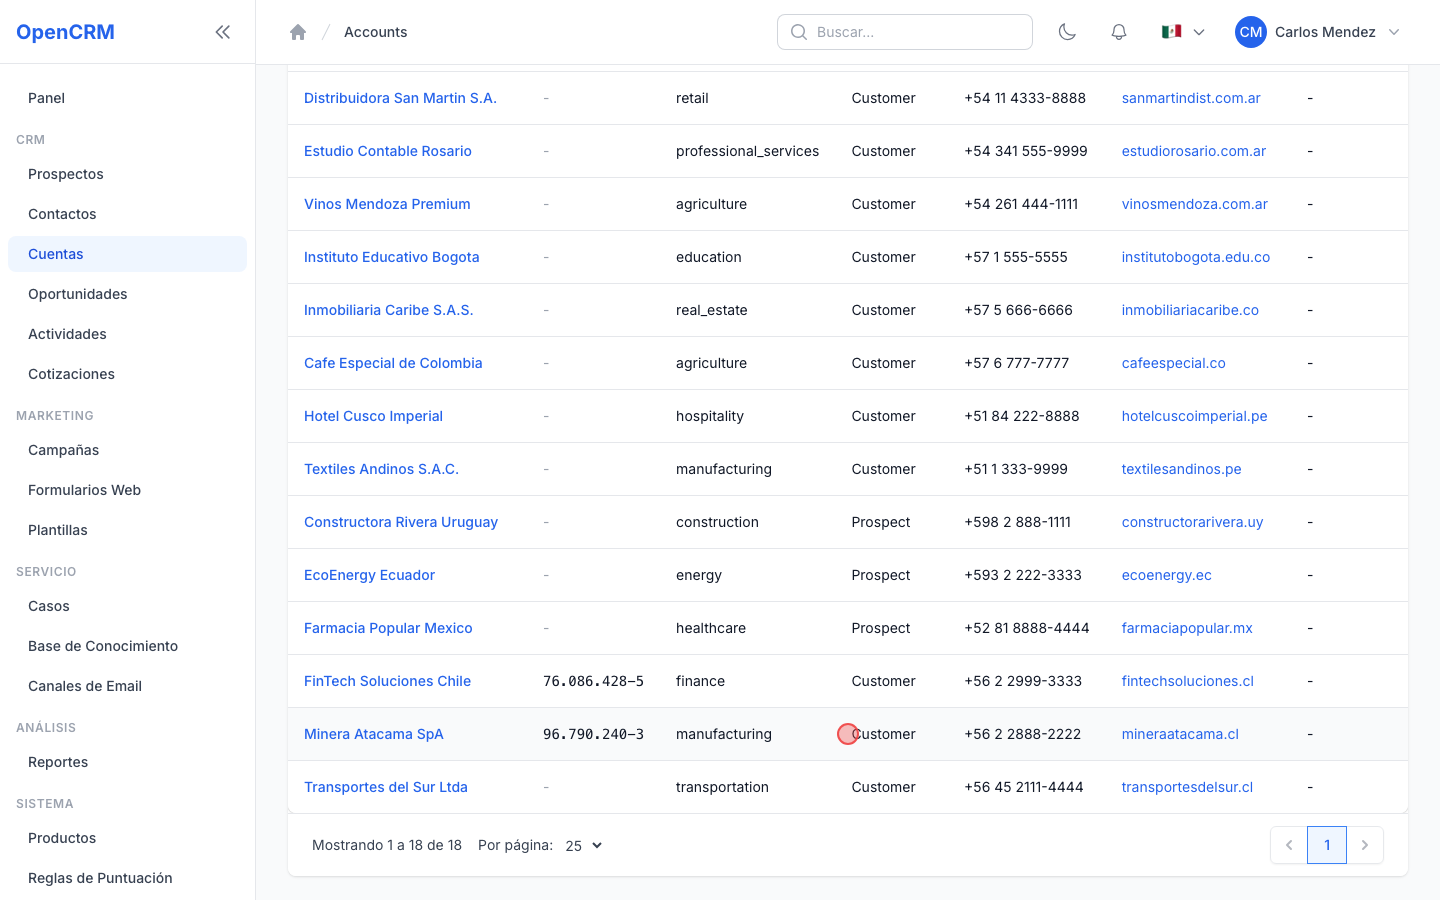Open Prospectos in sidebar

pyautogui.click(x=127, y=174)
